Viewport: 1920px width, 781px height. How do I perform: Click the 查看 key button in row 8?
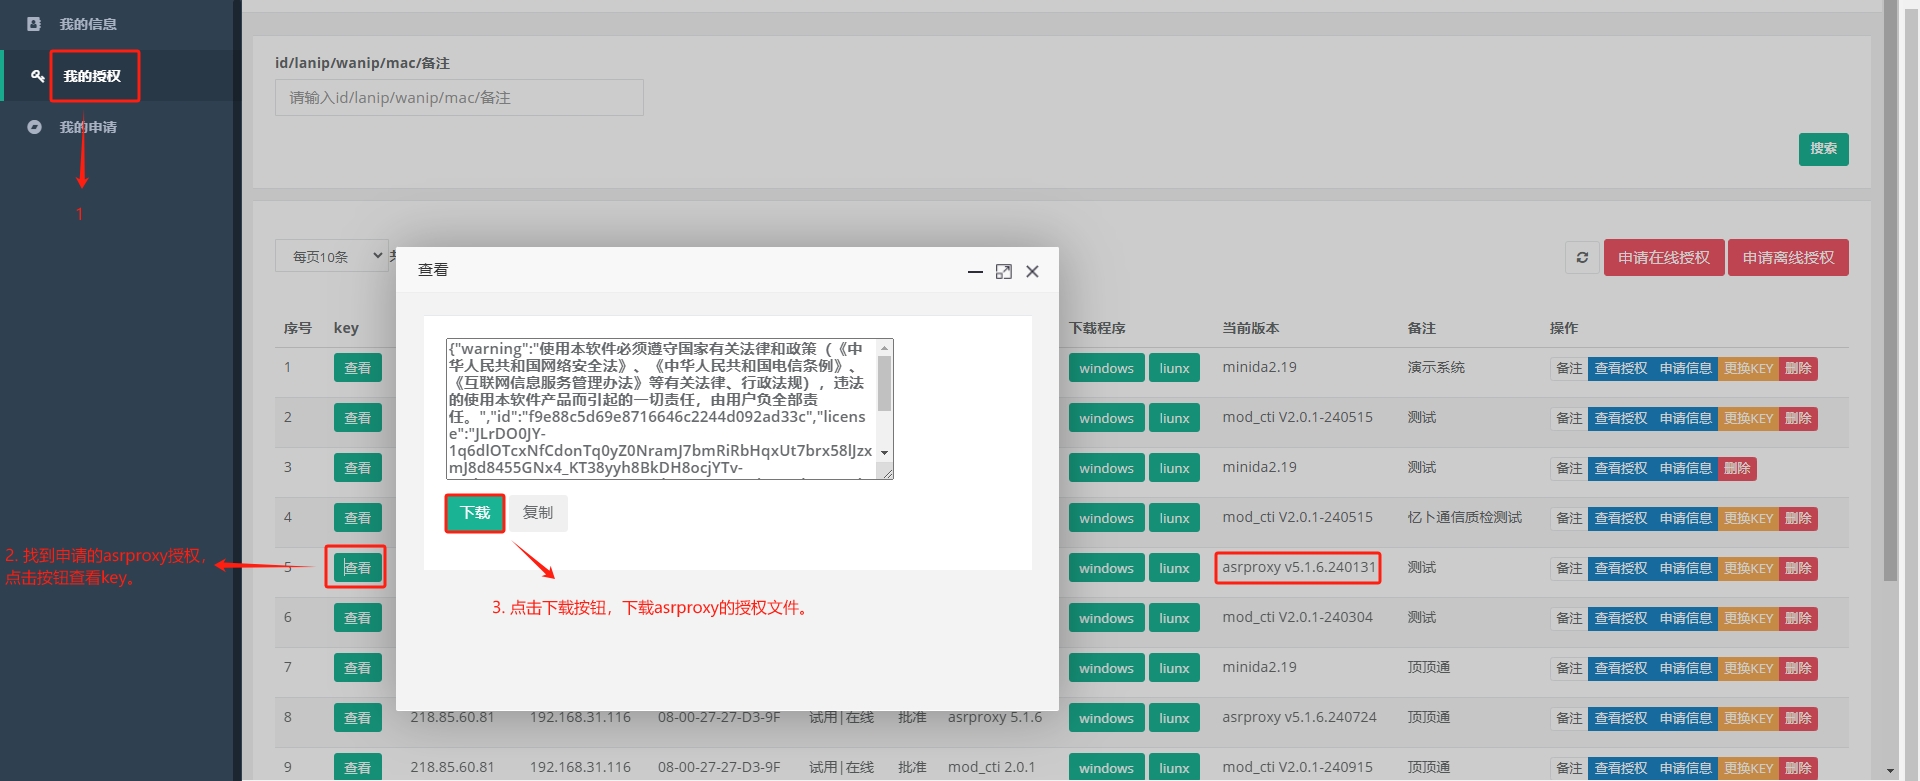pyautogui.click(x=357, y=718)
